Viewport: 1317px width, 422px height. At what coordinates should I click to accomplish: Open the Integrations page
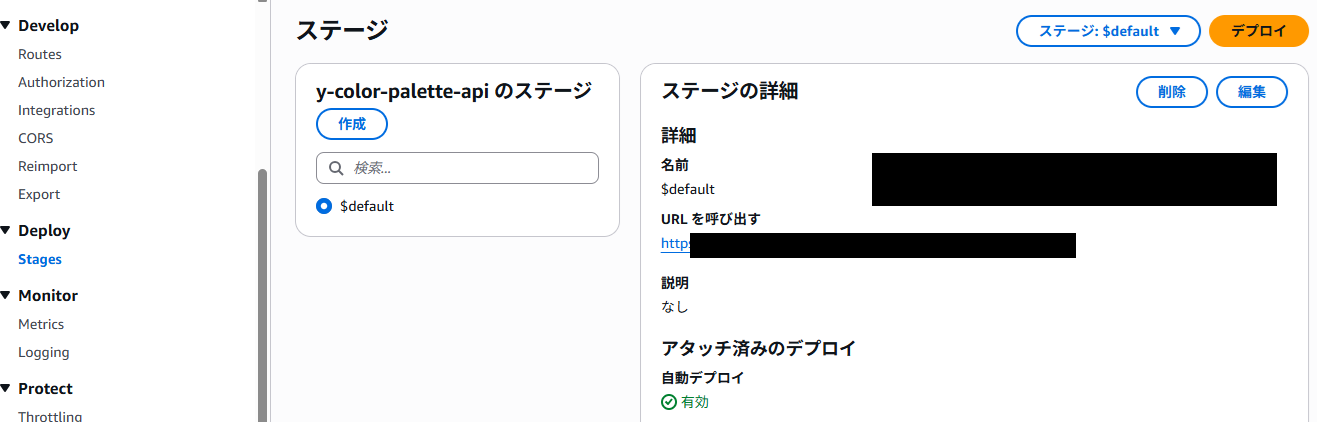click(x=57, y=110)
